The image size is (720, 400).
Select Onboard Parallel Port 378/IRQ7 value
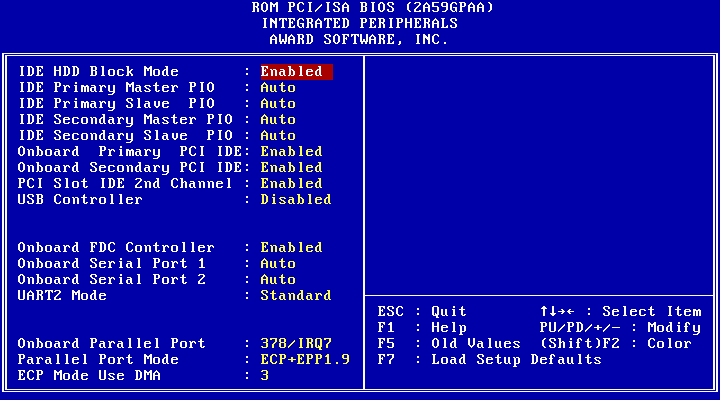(x=296, y=344)
